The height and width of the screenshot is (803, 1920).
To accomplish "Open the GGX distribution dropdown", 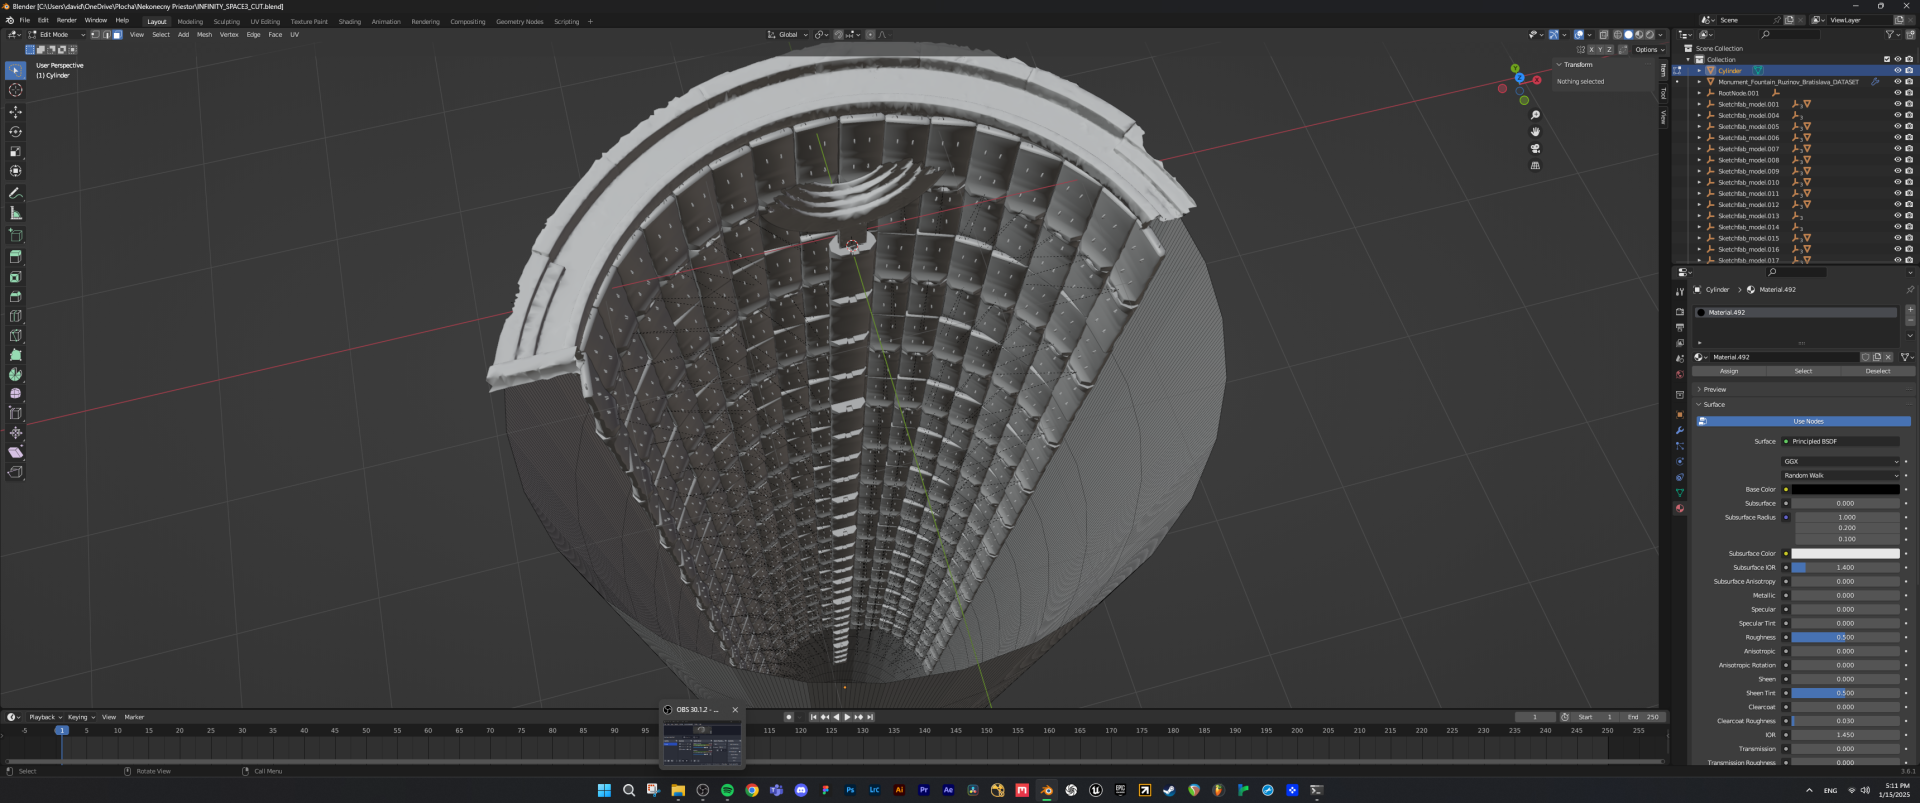I will 1841,462.
